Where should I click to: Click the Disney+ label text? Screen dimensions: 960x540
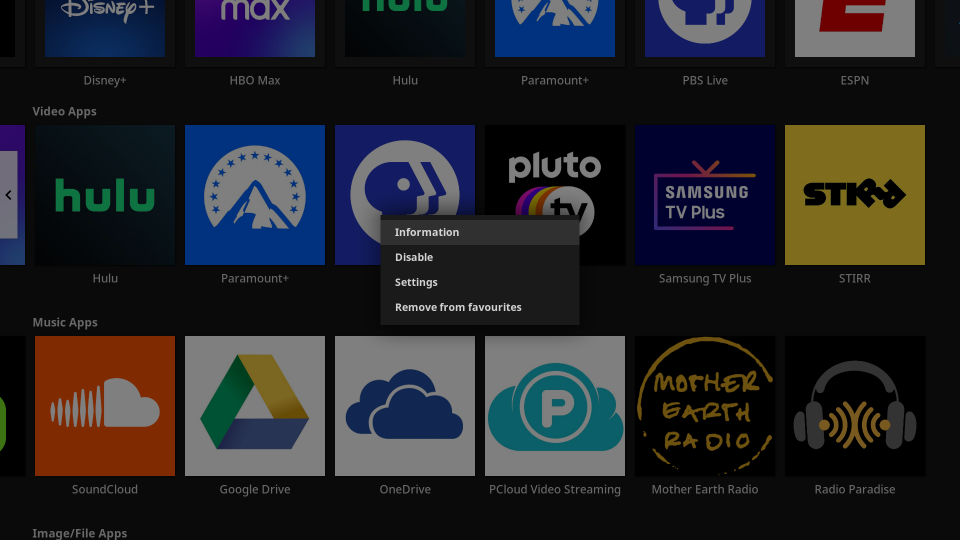105,80
